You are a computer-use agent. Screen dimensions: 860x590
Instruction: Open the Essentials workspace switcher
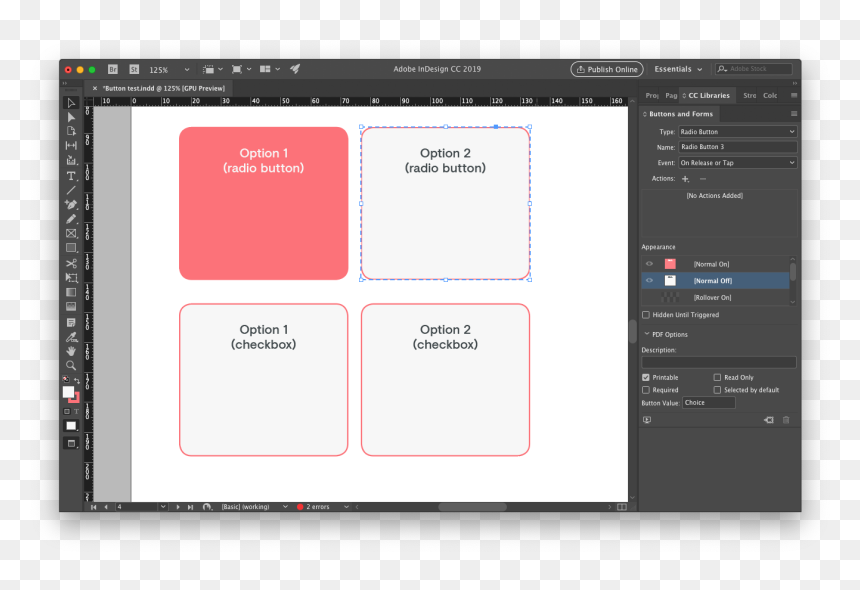pos(678,69)
